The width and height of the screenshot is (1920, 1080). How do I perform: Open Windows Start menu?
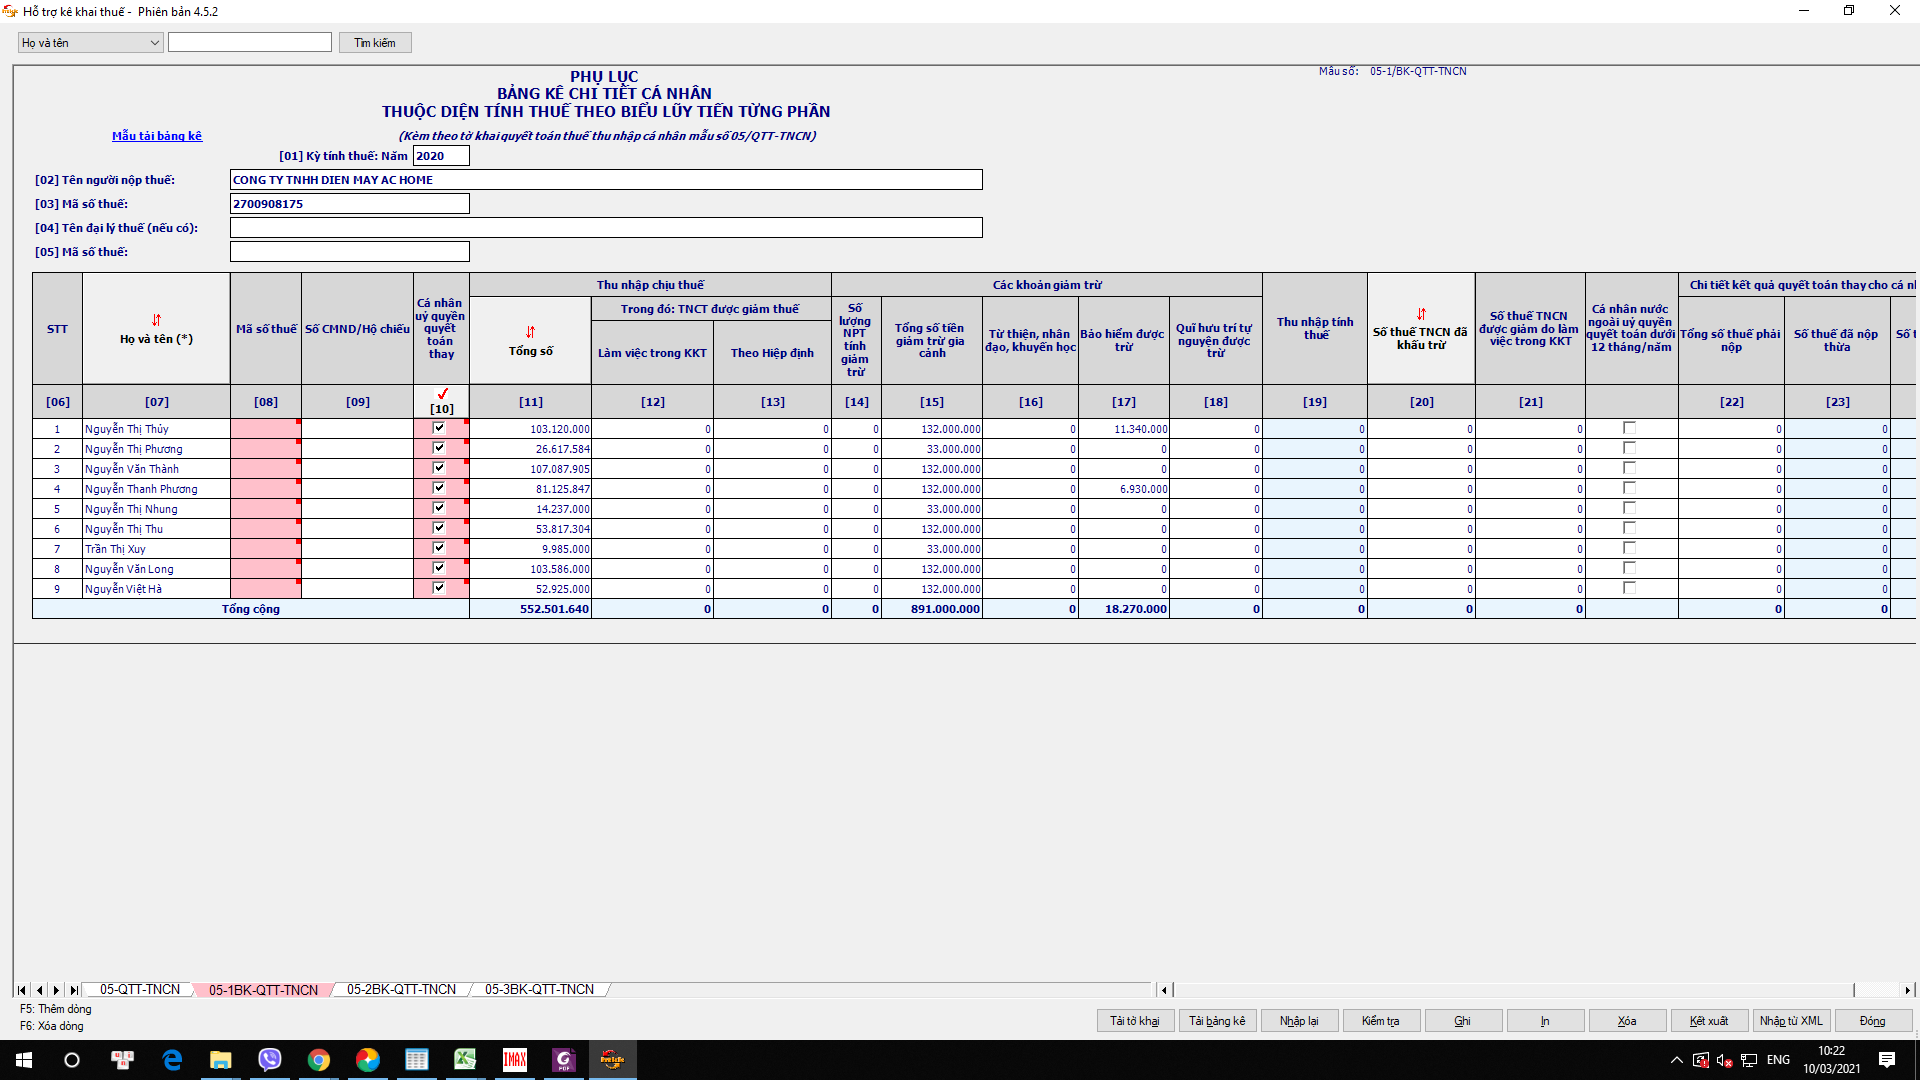[x=24, y=1060]
